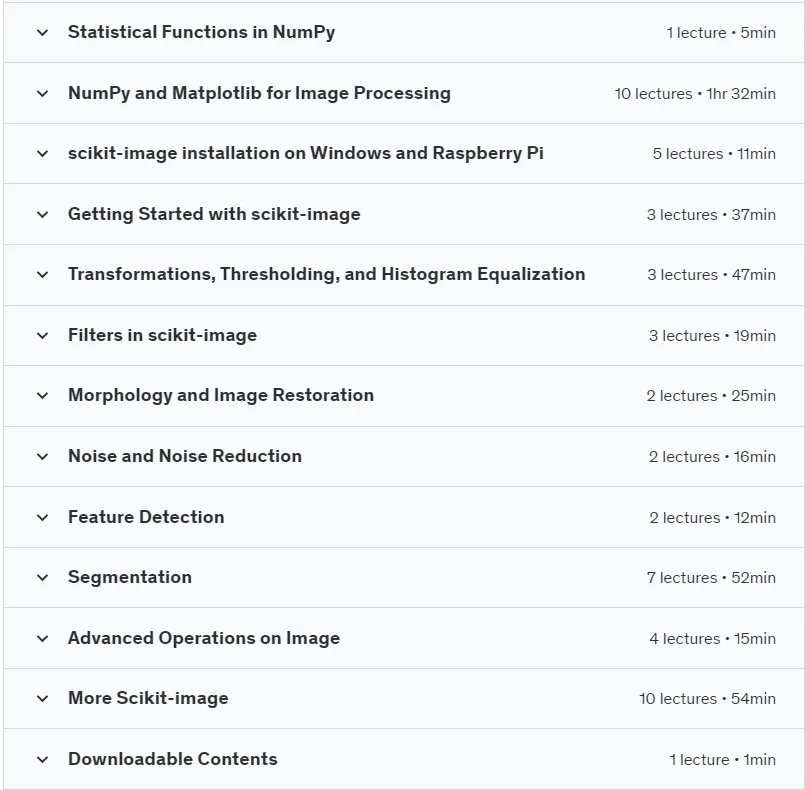The image size is (805, 790).
Task: Expand the Downloadable Contents chevron
Action: [43, 760]
